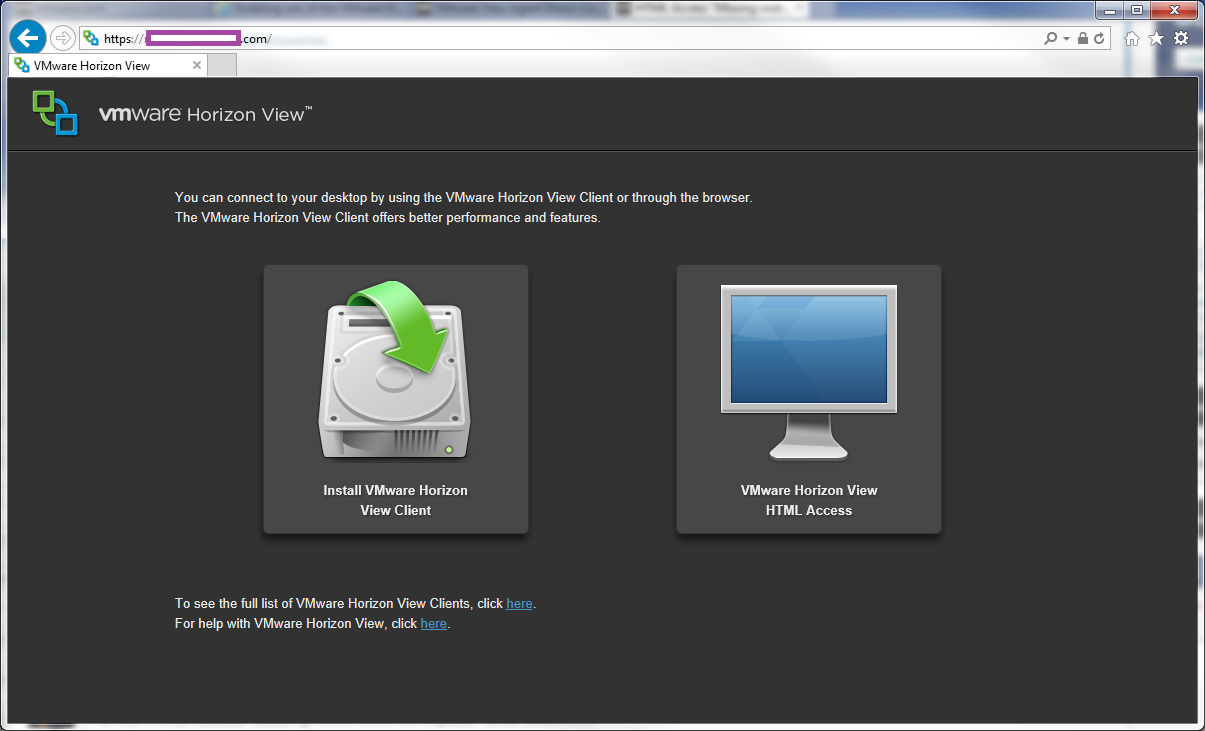This screenshot has width=1205, height=731.
Task: Click Install VMware Horizon View Client label
Action: point(395,500)
